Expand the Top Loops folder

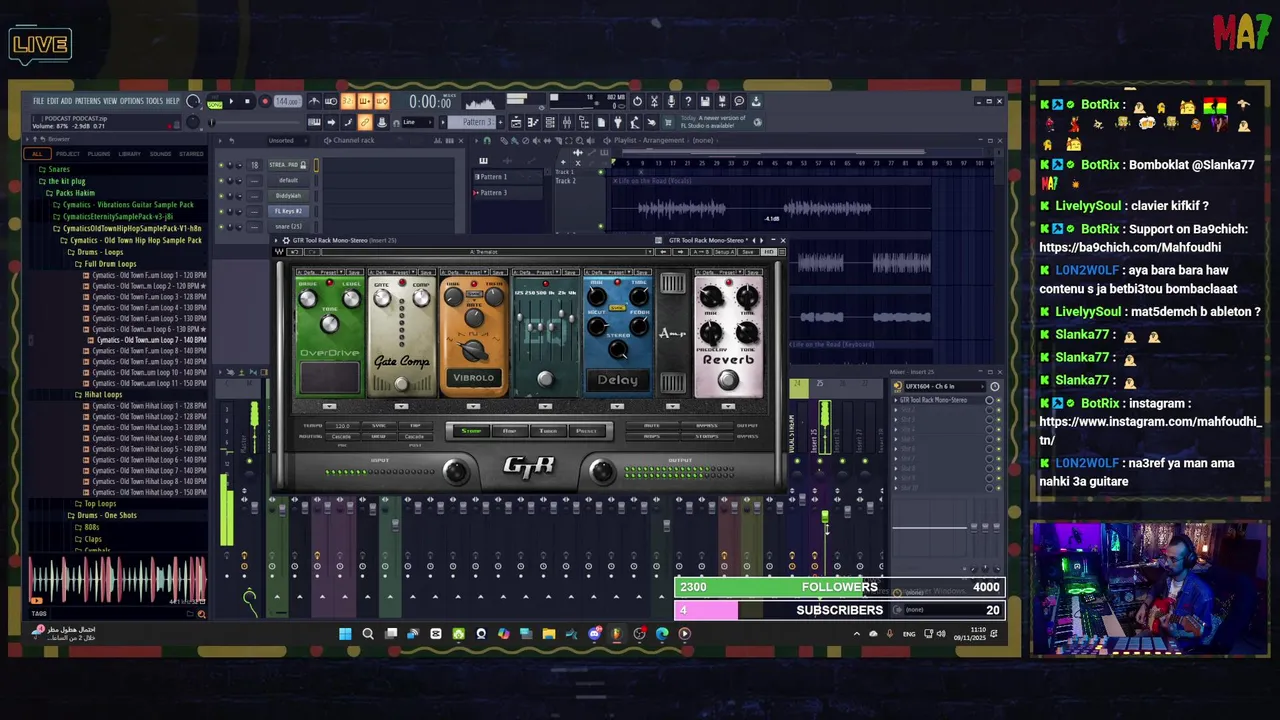pyautogui.click(x=98, y=504)
